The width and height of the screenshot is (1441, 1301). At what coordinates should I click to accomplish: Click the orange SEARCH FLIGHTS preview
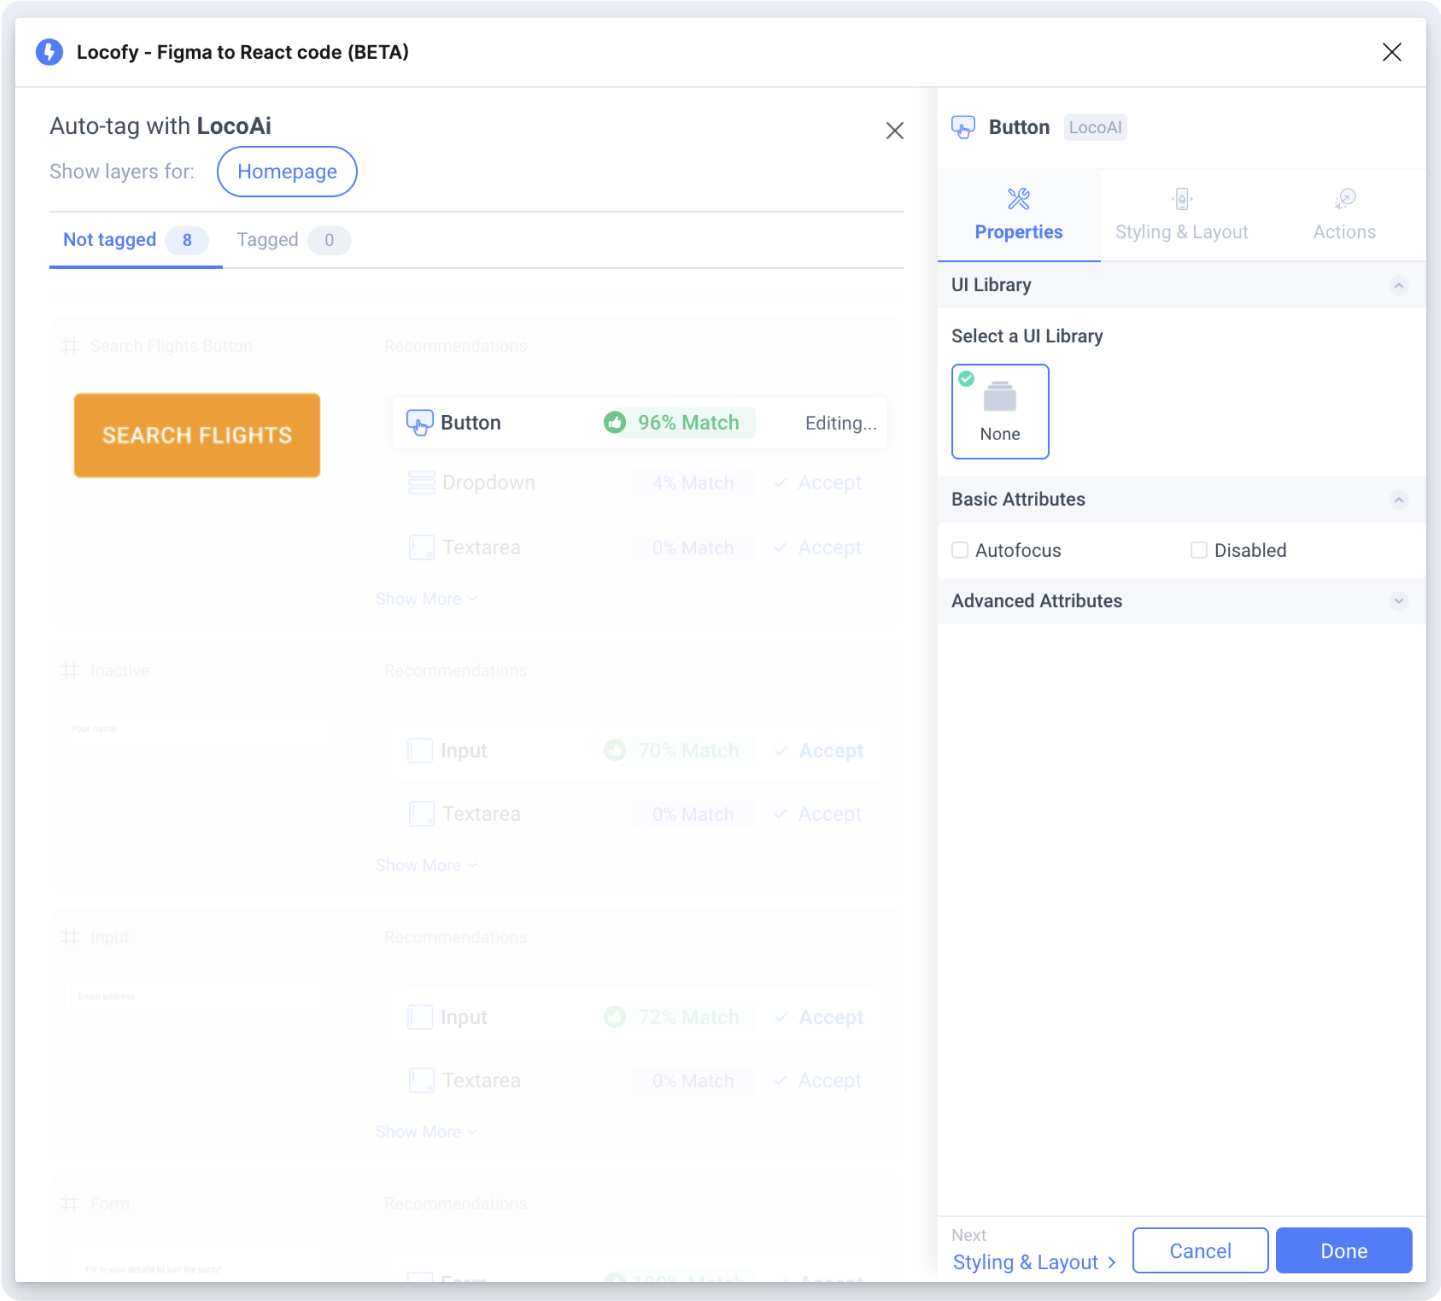[x=197, y=435]
